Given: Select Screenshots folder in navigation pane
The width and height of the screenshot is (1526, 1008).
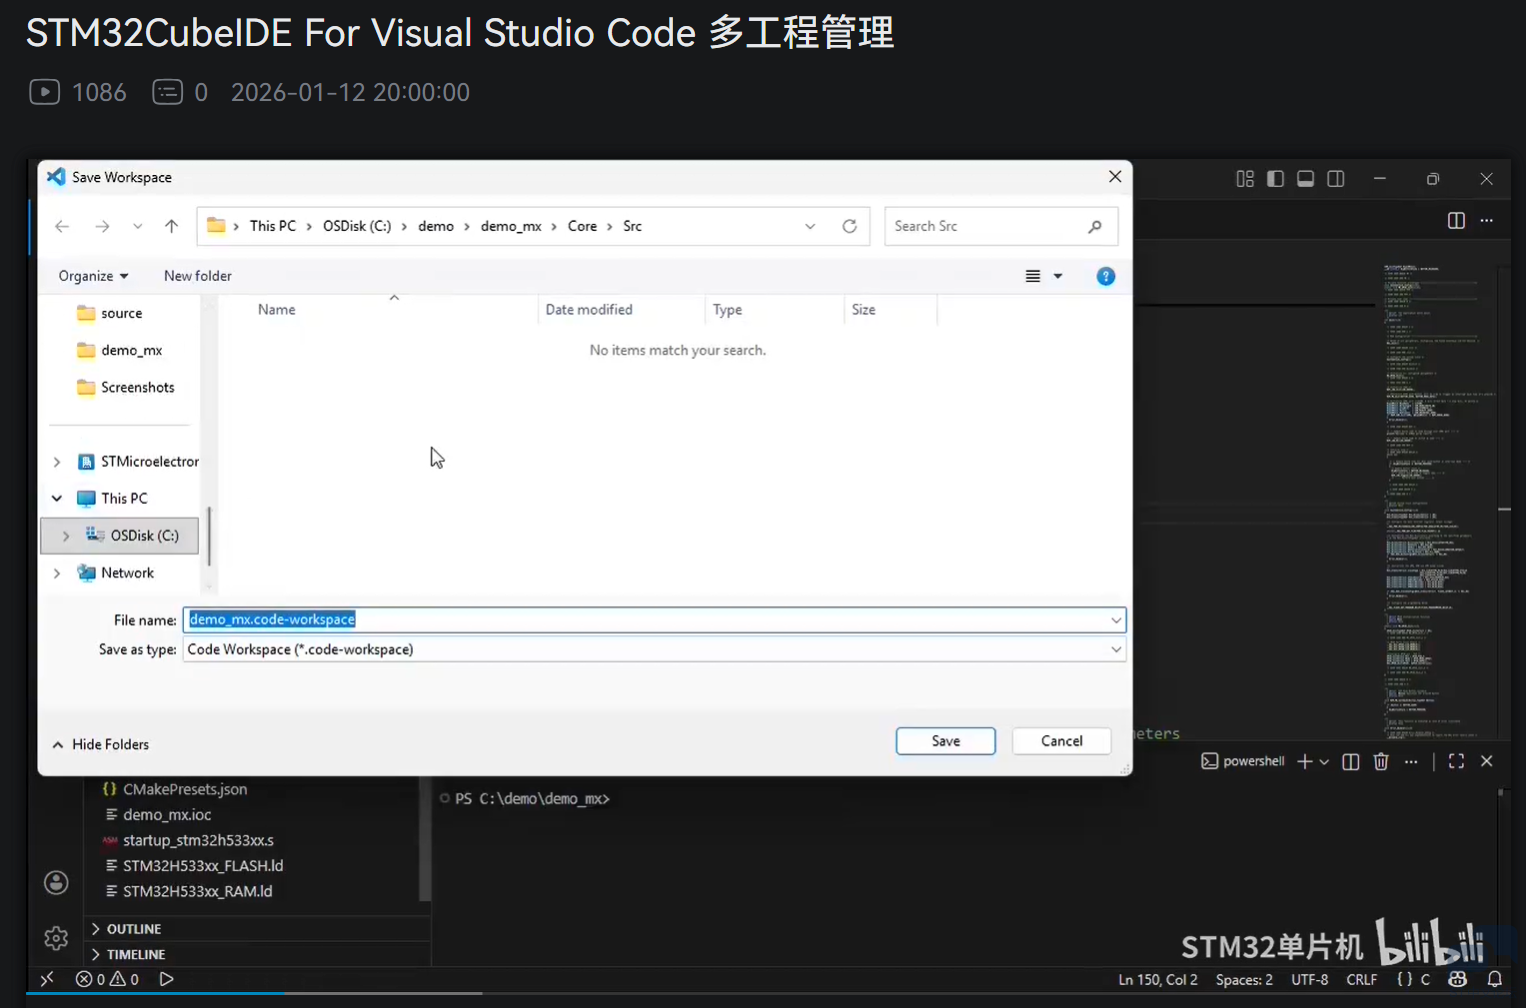Looking at the screenshot, I should [126, 387].
